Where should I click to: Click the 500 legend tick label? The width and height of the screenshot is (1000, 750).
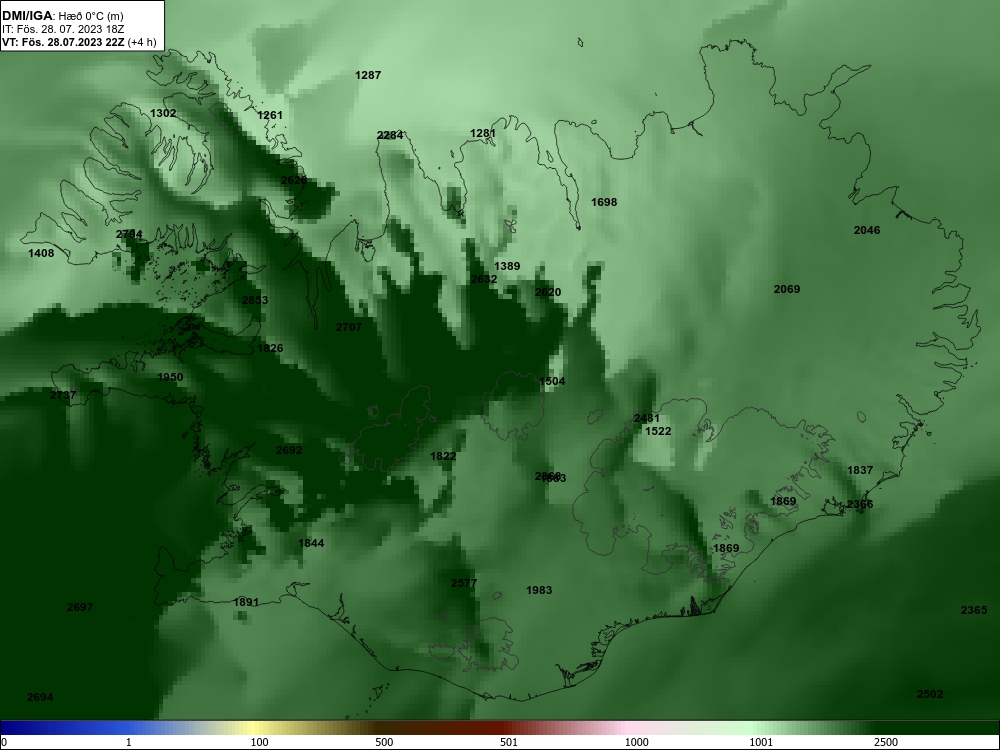384,742
